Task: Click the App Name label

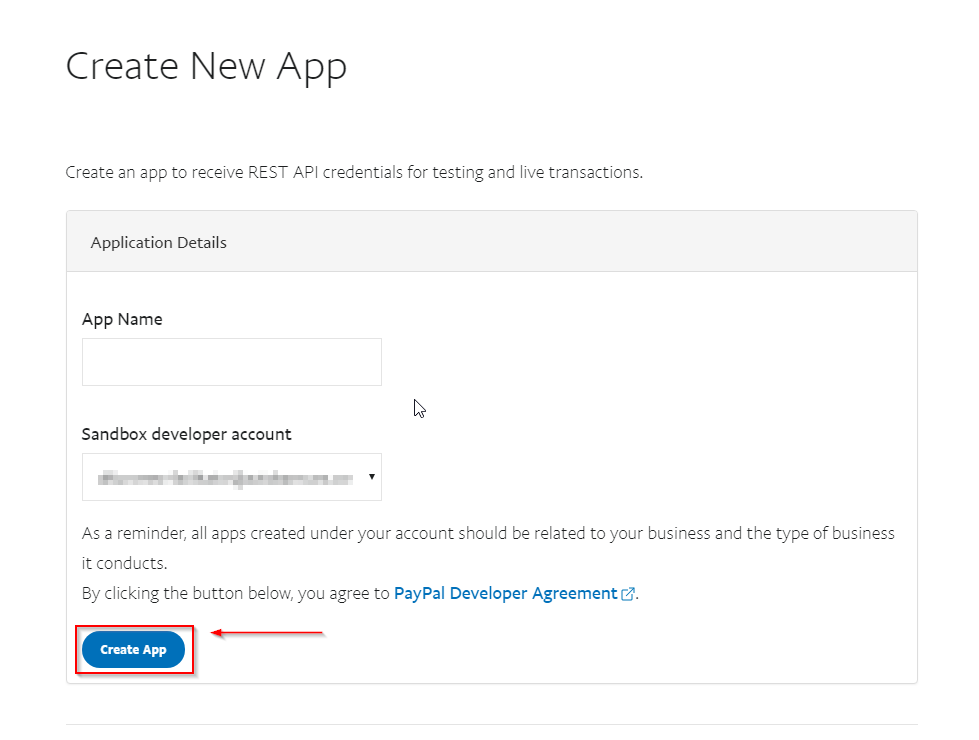Action: point(122,320)
